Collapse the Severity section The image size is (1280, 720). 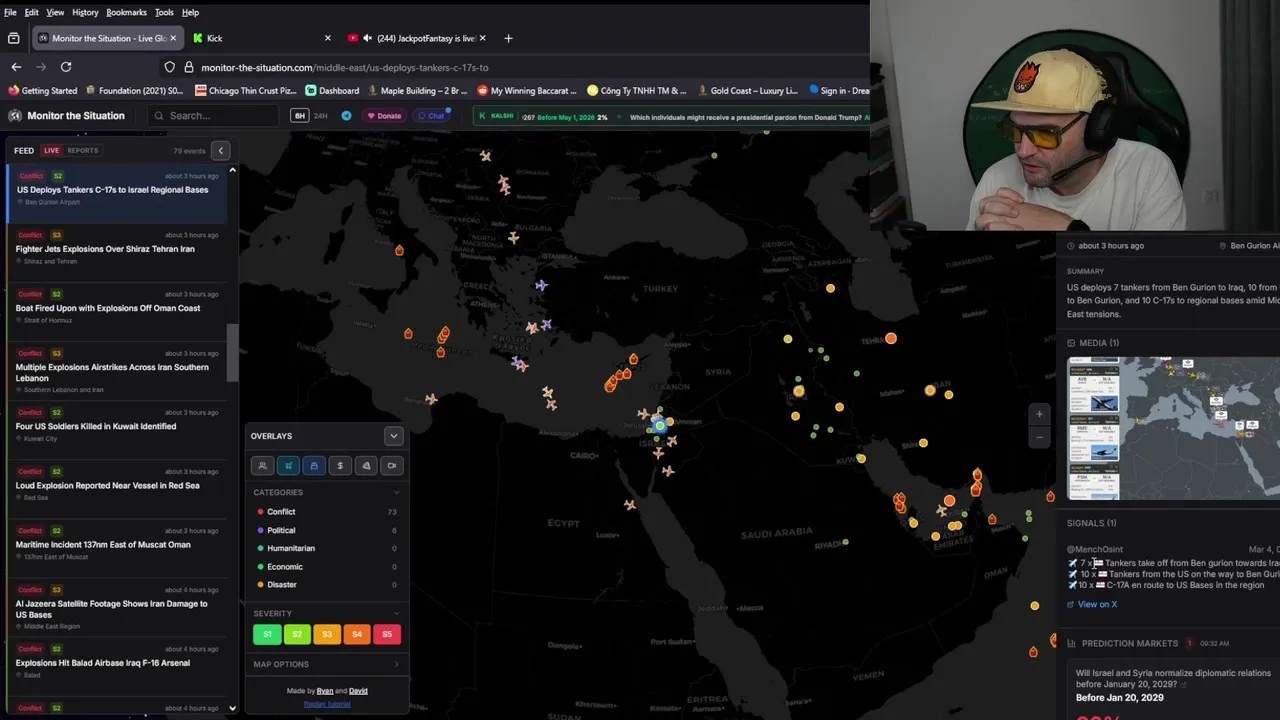coord(396,613)
